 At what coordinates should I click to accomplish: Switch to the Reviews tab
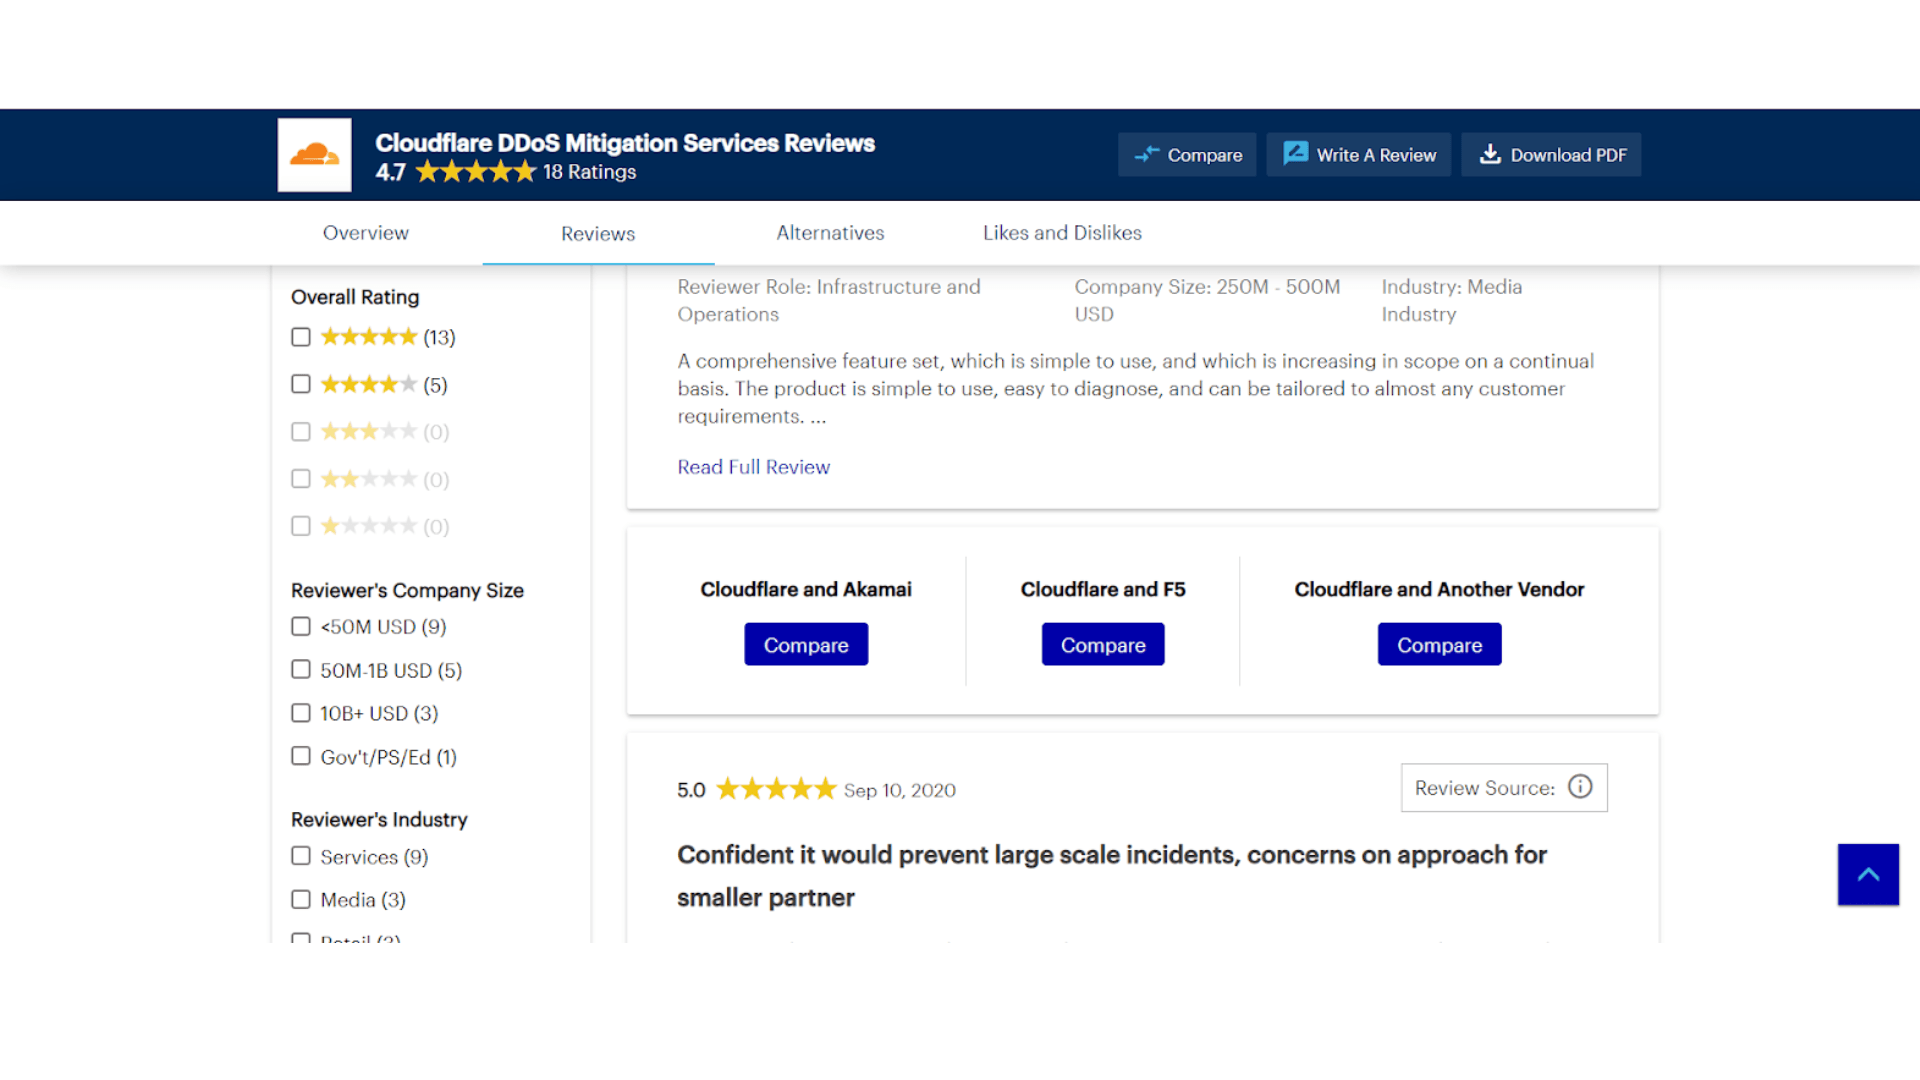pos(598,233)
